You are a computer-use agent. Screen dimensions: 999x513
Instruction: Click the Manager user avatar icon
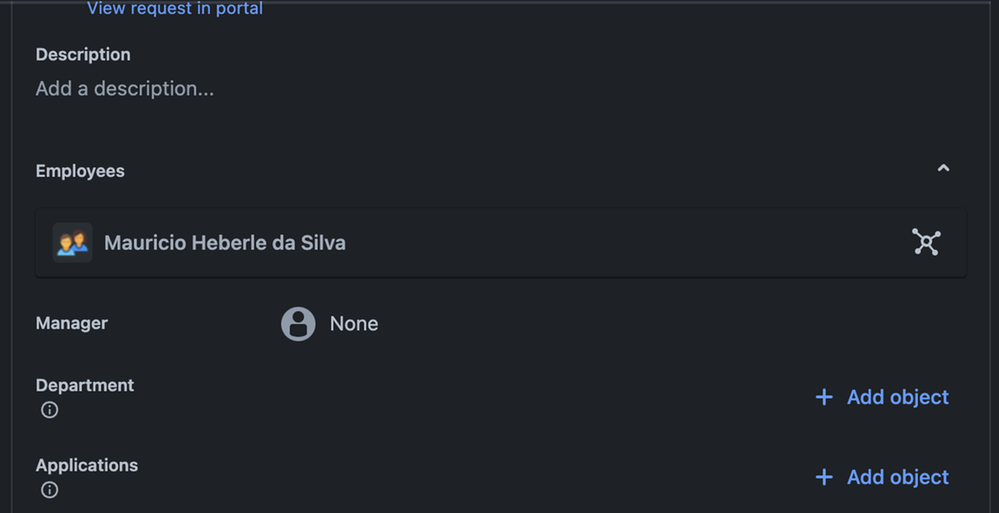tap(298, 324)
